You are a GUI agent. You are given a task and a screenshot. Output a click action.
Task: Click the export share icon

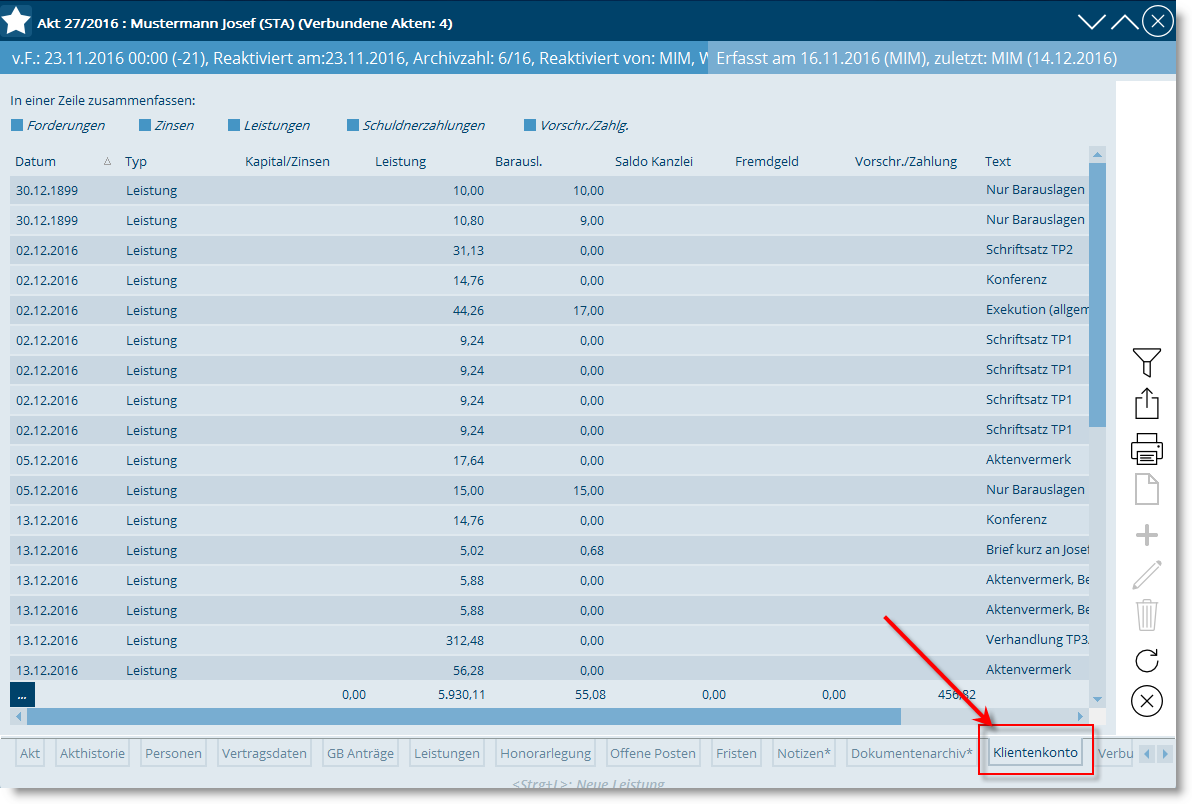(x=1146, y=404)
